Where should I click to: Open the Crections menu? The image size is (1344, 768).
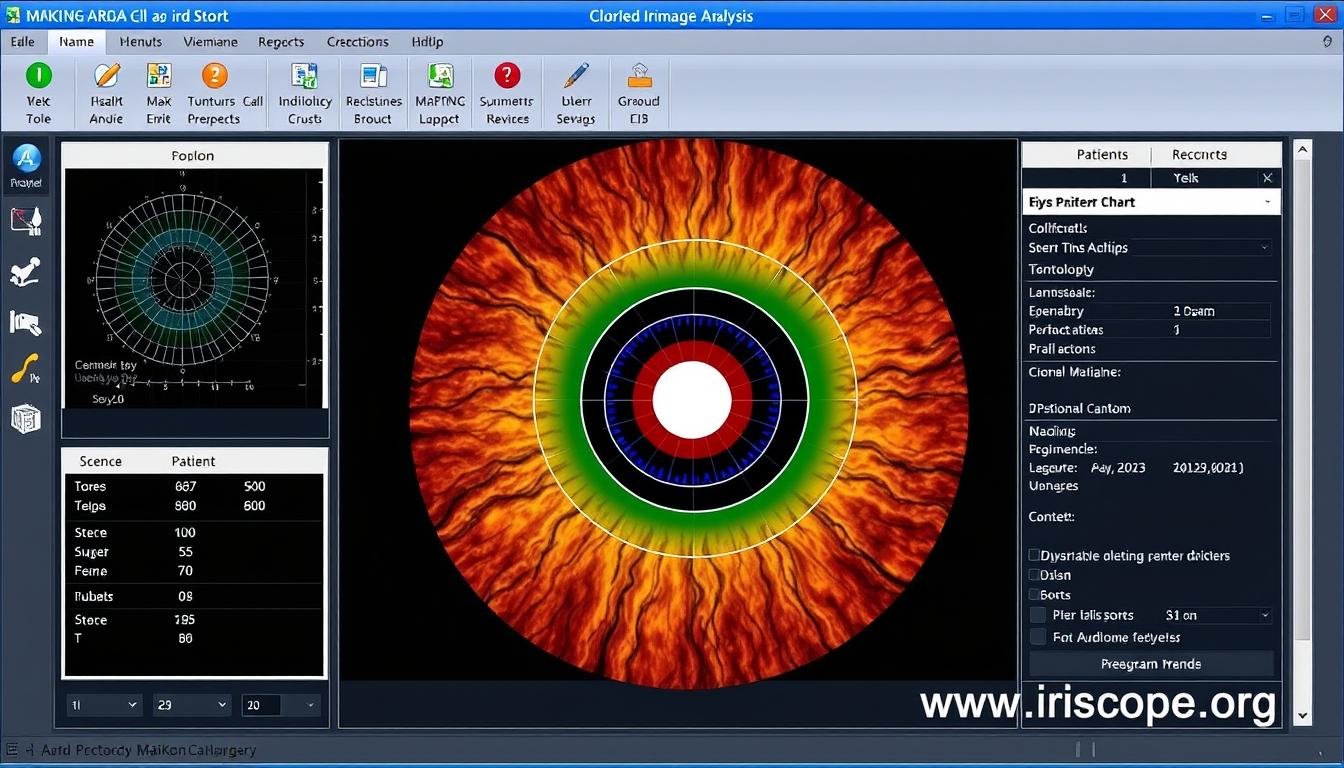(x=357, y=42)
